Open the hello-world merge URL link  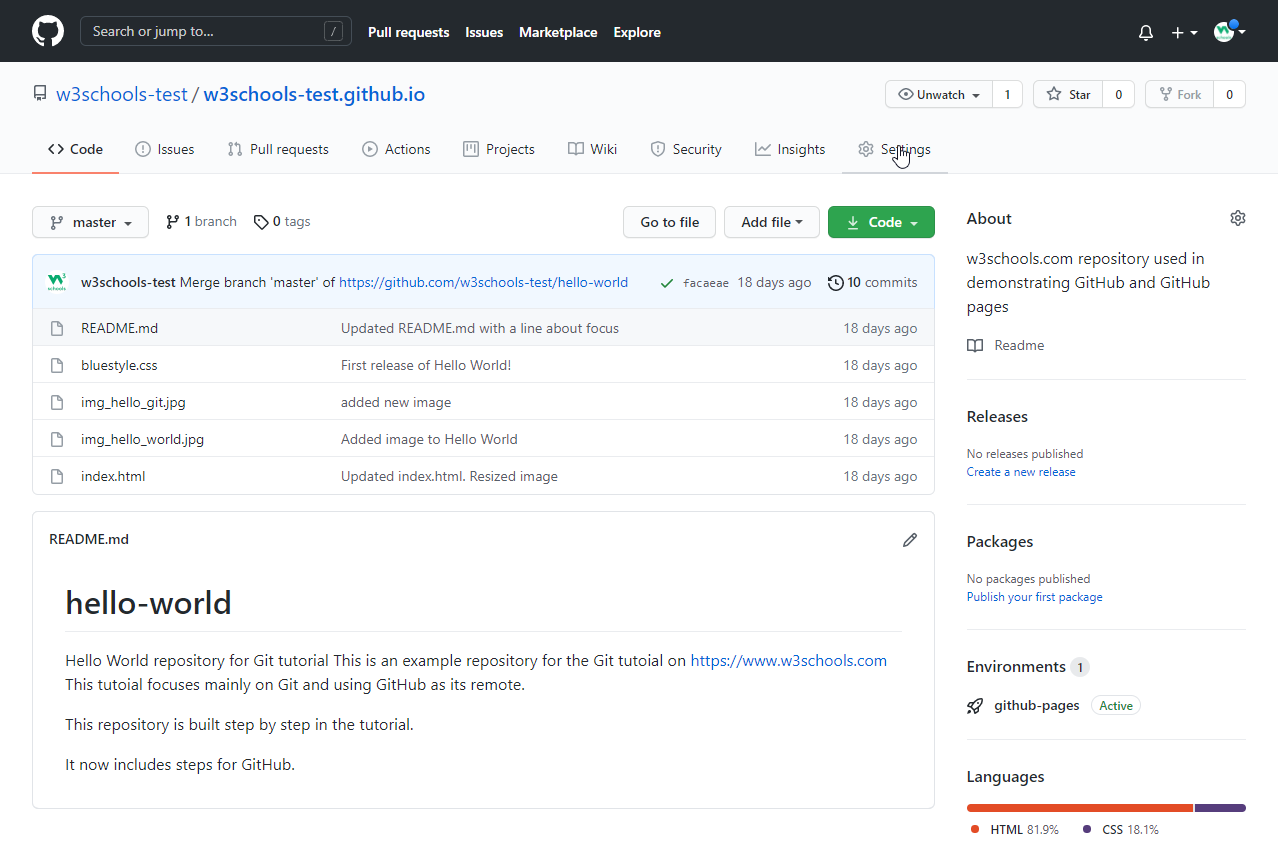tap(483, 282)
